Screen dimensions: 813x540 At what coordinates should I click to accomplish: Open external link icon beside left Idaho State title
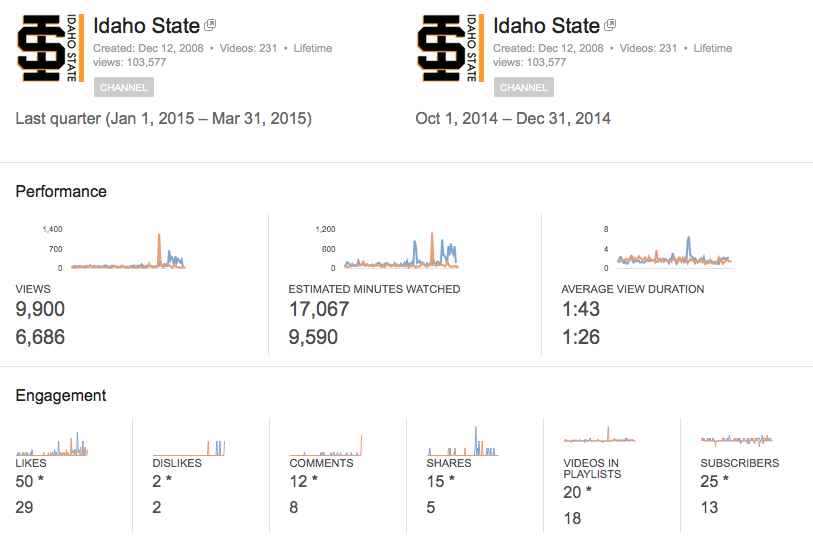point(210,25)
